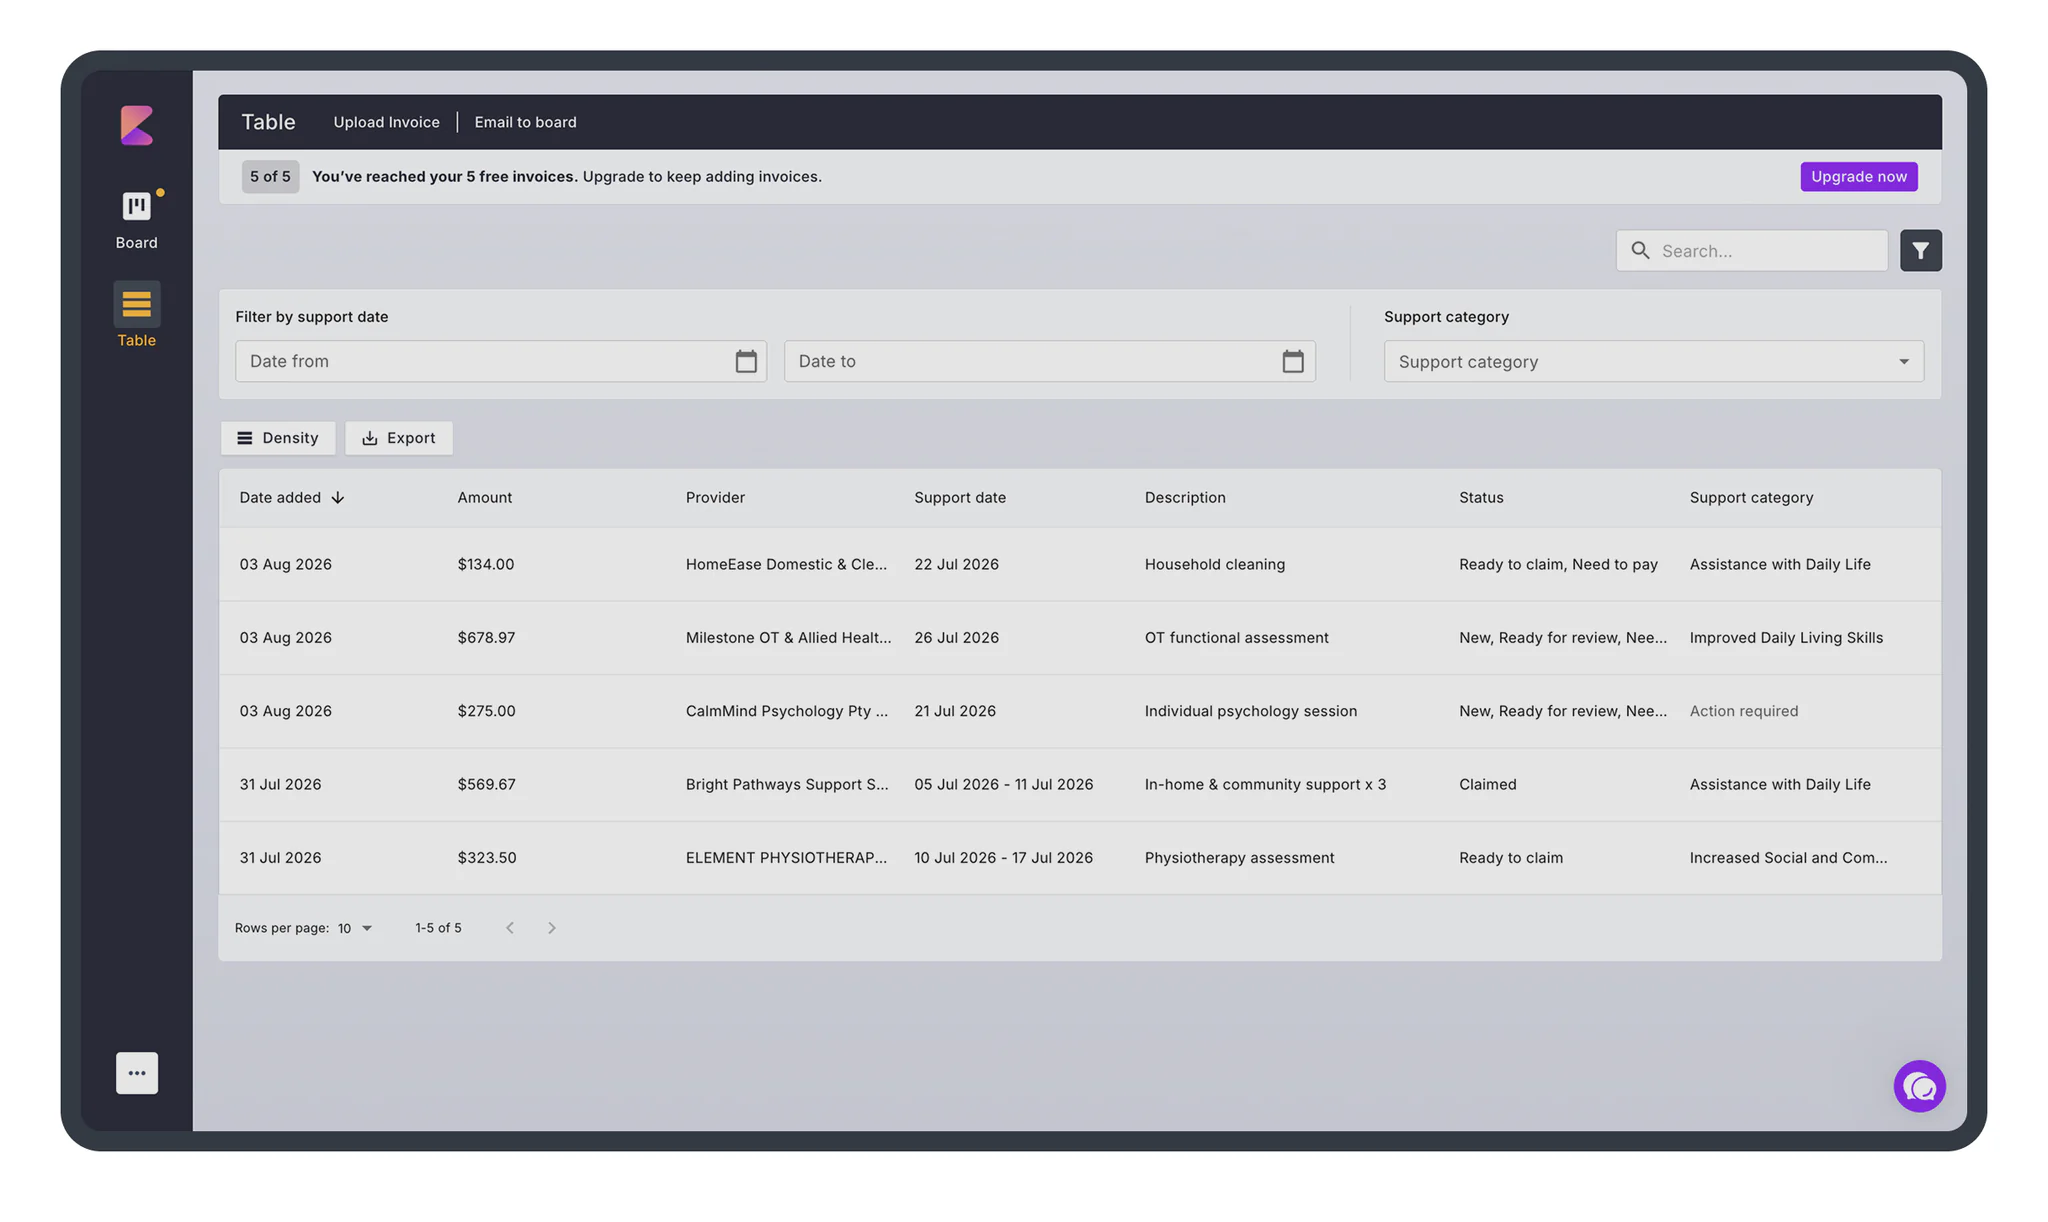2048x1222 pixels.
Task: Click the Date to field
Action: pyautogui.click(x=1049, y=361)
